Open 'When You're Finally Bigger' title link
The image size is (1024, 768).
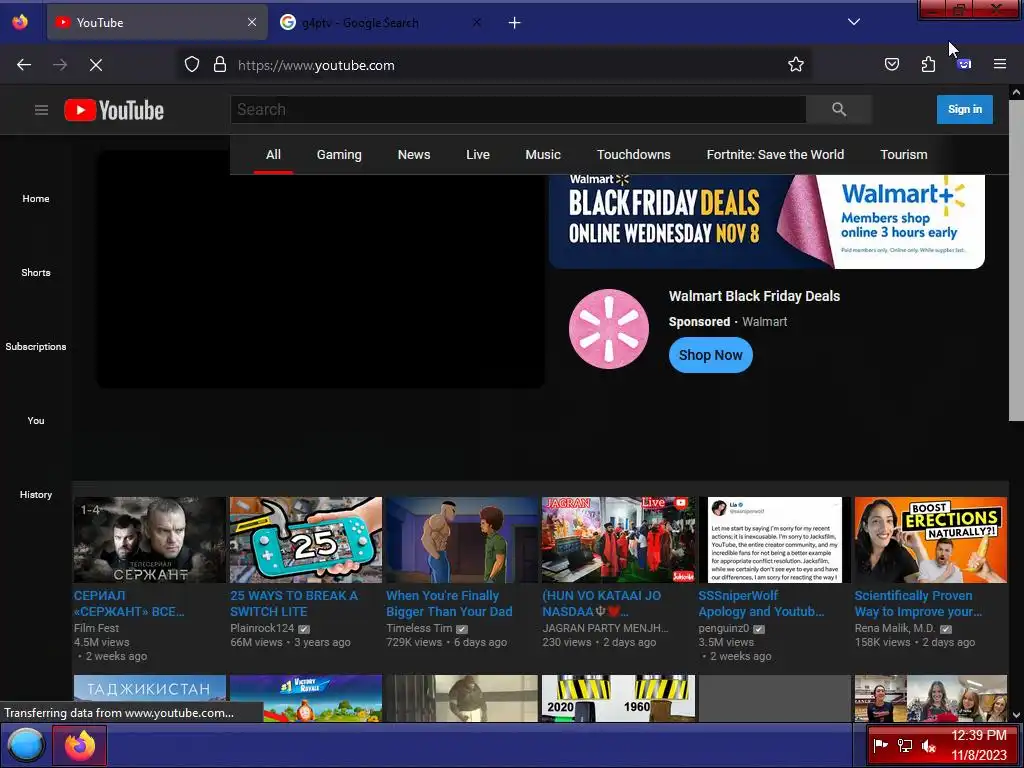[x=449, y=603]
